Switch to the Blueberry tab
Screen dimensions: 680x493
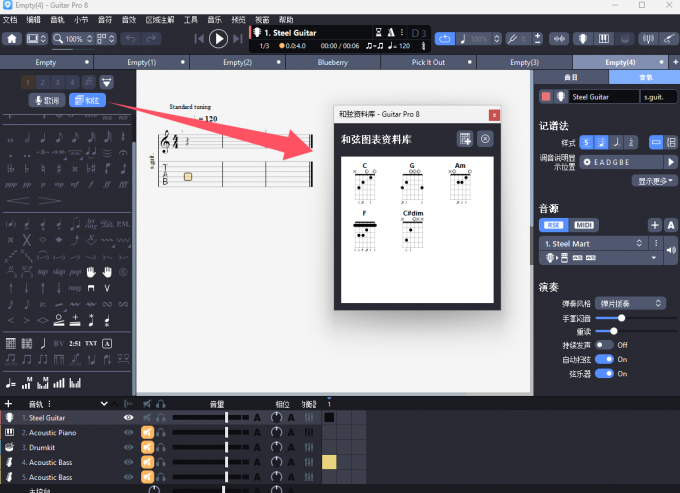click(332, 62)
